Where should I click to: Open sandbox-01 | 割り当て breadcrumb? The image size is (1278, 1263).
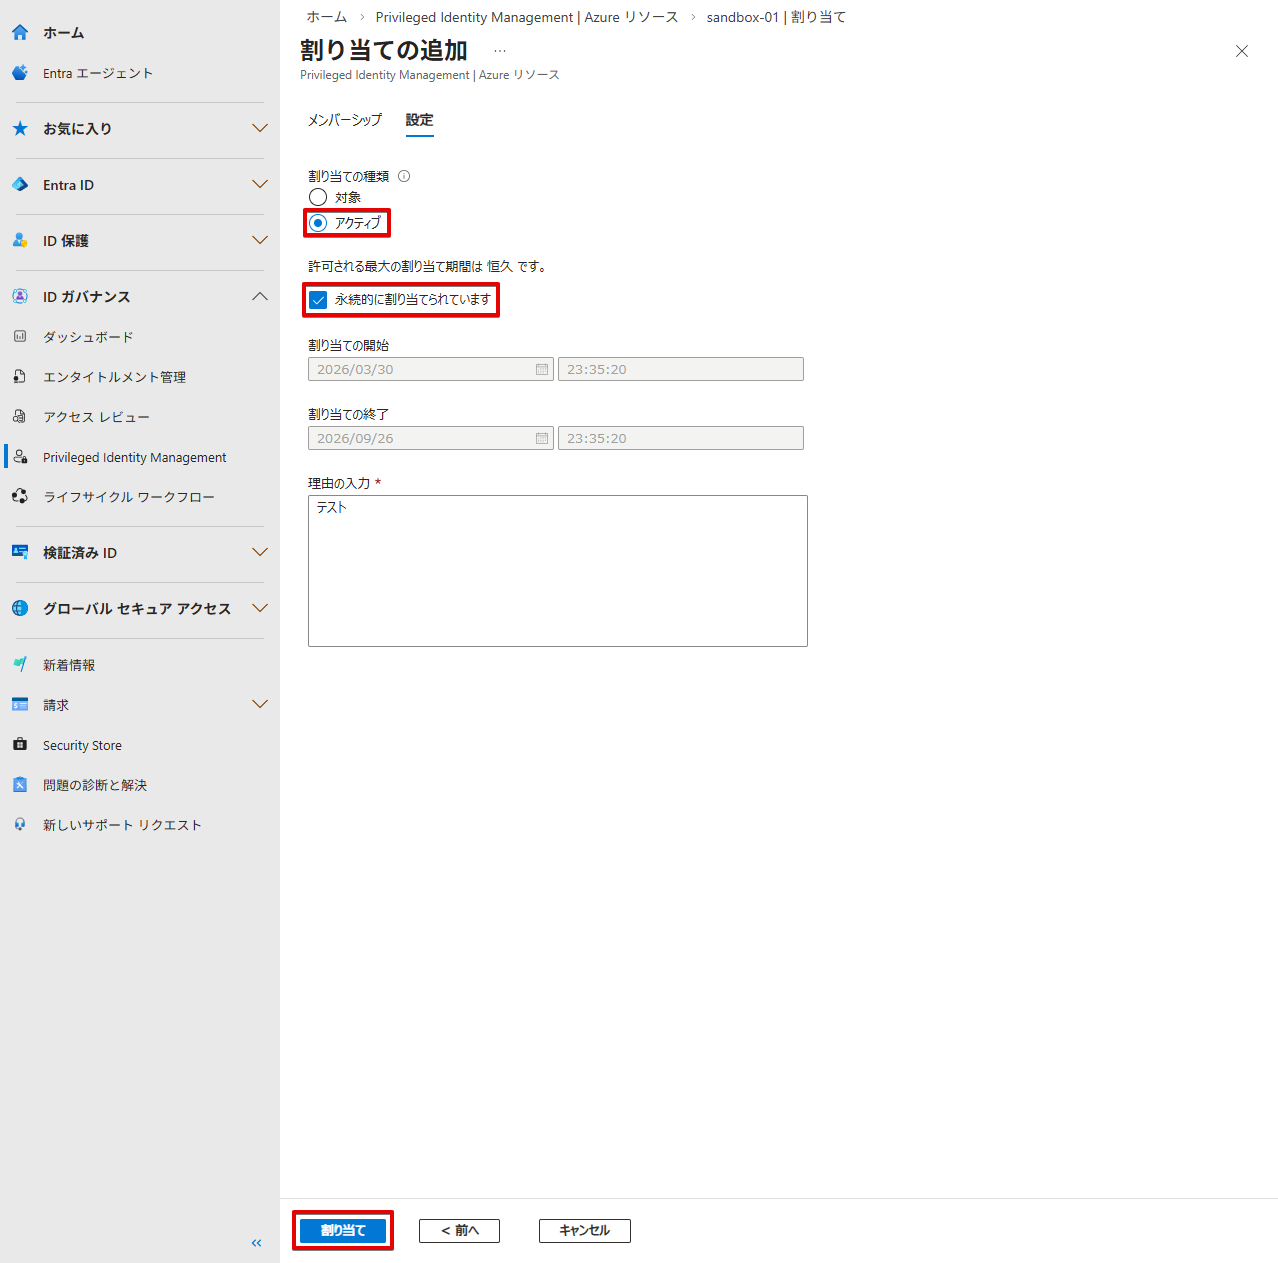click(776, 17)
